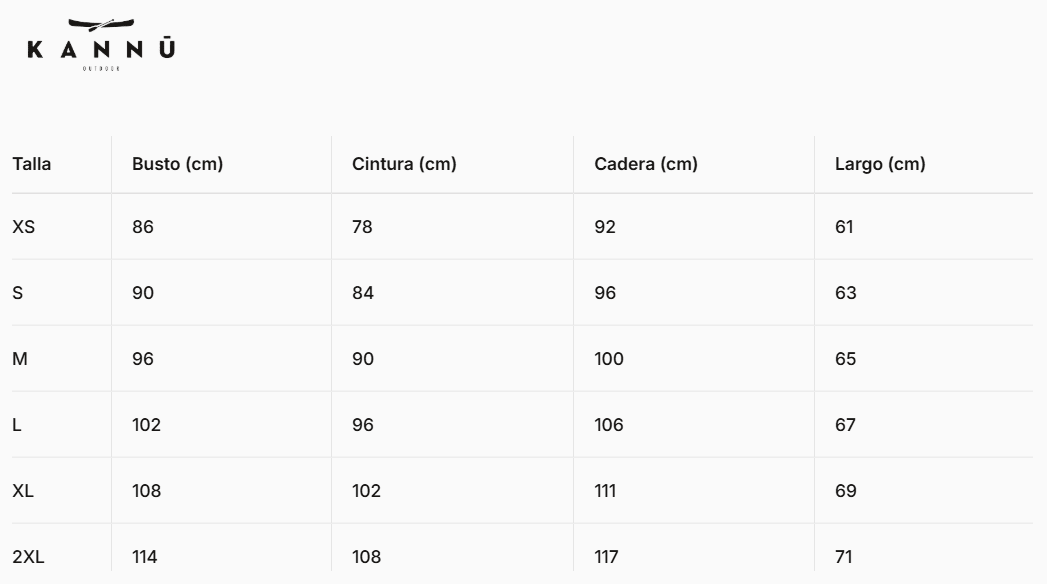Select the S size row label
This screenshot has height=585, width=1047.
pos(18,293)
